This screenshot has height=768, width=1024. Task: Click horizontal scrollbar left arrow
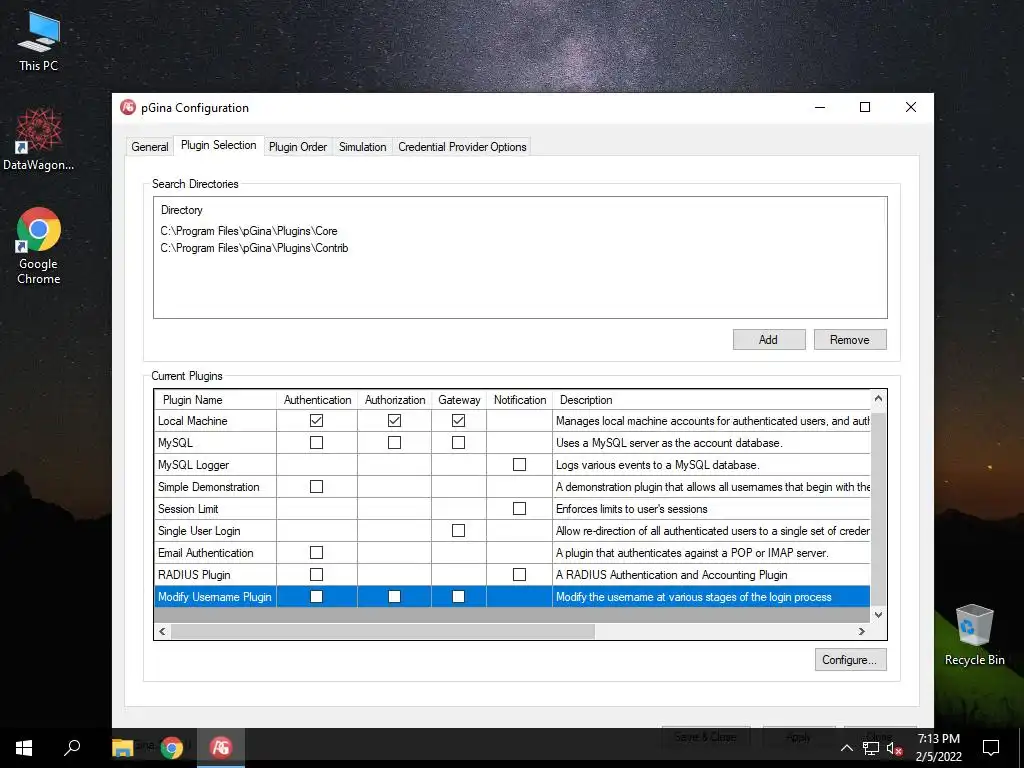[x=162, y=632]
